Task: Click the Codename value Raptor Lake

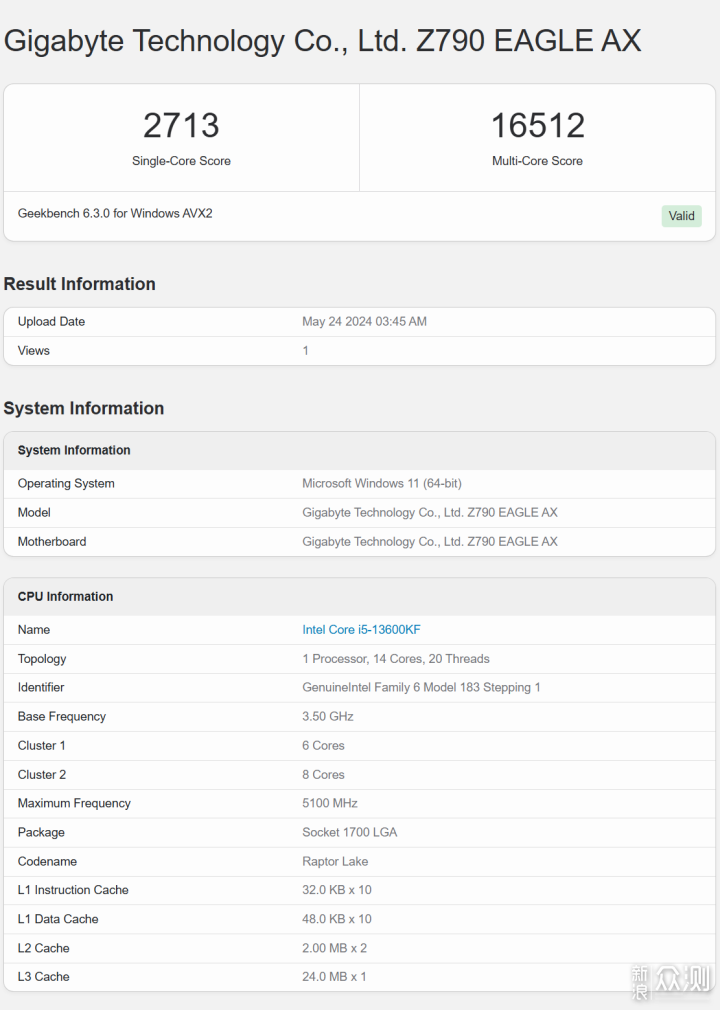Action: [335, 862]
